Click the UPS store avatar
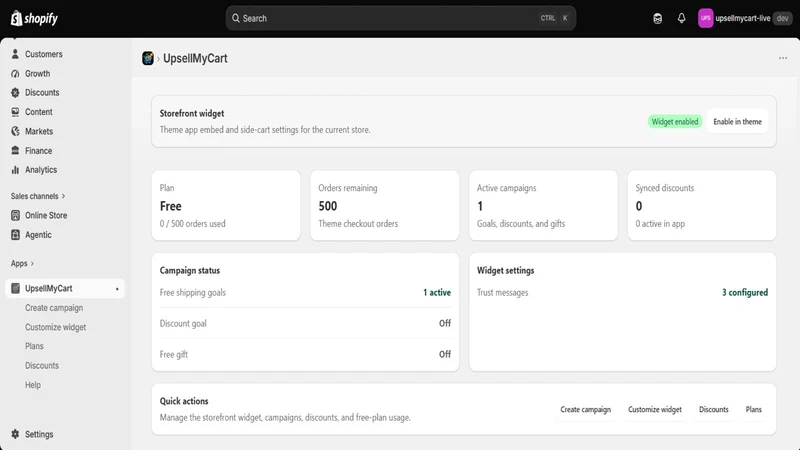The image size is (800, 450). (706, 18)
